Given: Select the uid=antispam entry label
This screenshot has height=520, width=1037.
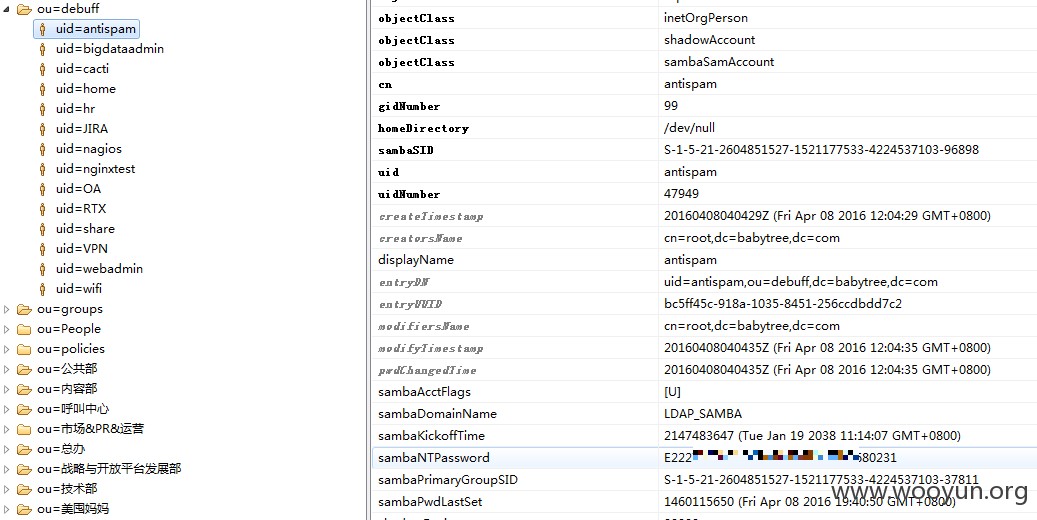Looking at the screenshot, I should [x=96, y=29].
